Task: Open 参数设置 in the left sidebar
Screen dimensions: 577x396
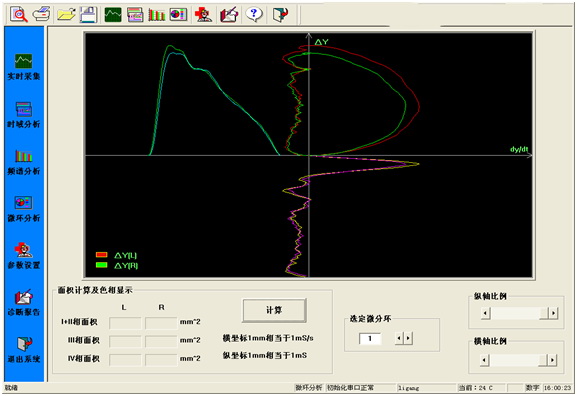Action: coord(24,256)
